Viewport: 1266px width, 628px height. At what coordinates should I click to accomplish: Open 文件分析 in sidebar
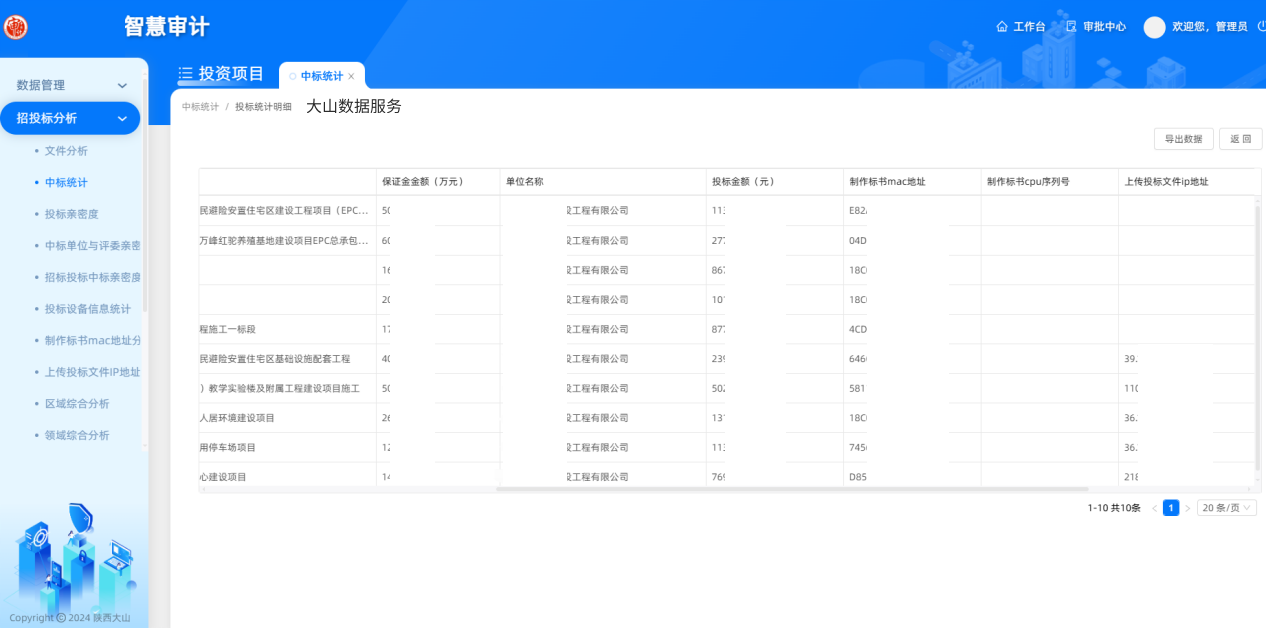click(66, 151)
